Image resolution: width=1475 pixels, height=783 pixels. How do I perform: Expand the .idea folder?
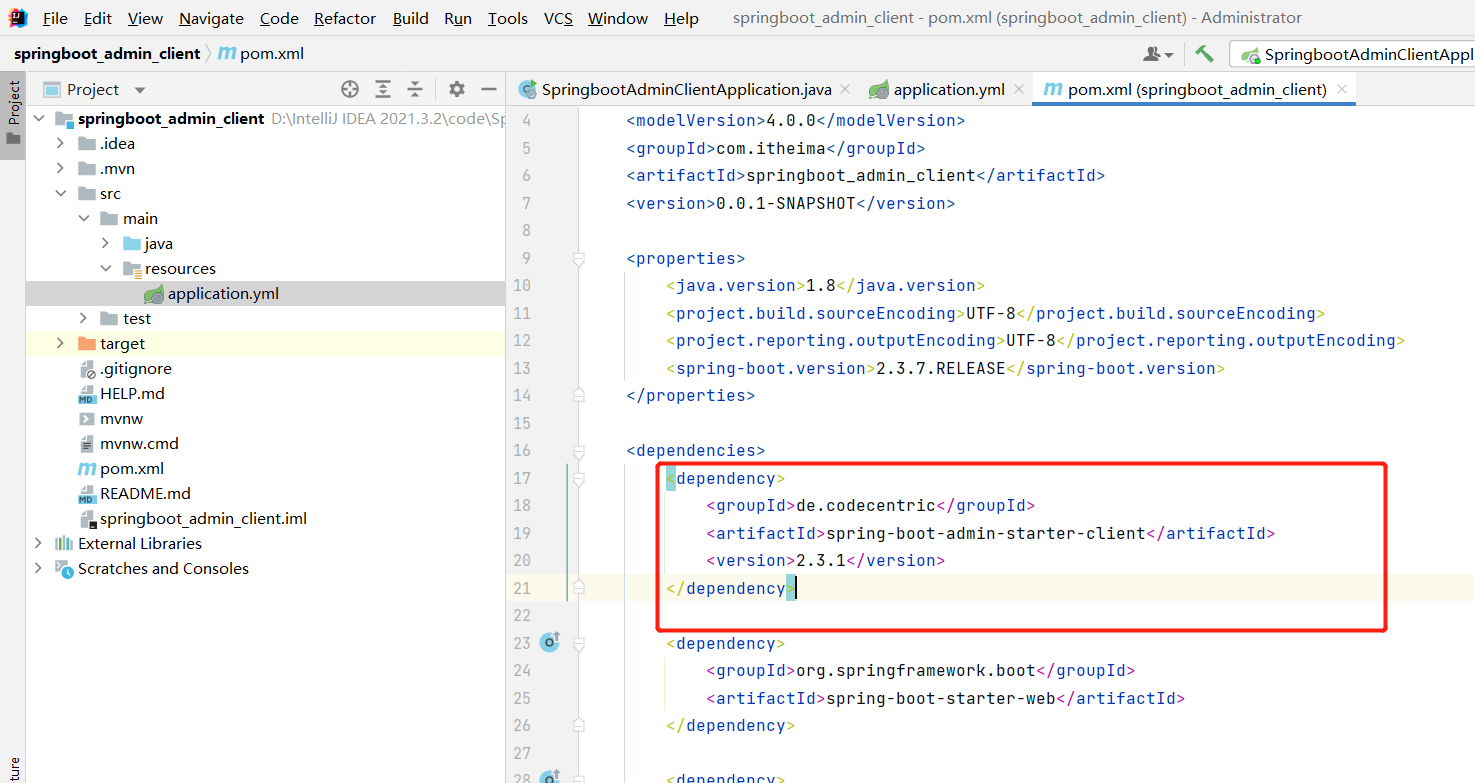[61, 143]
